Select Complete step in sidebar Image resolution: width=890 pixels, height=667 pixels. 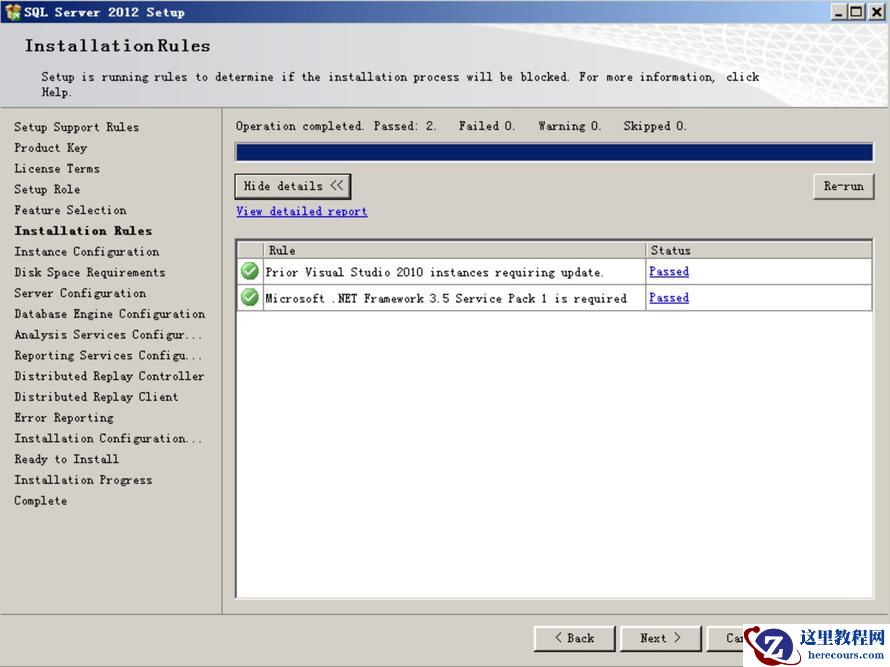(40, 501)
